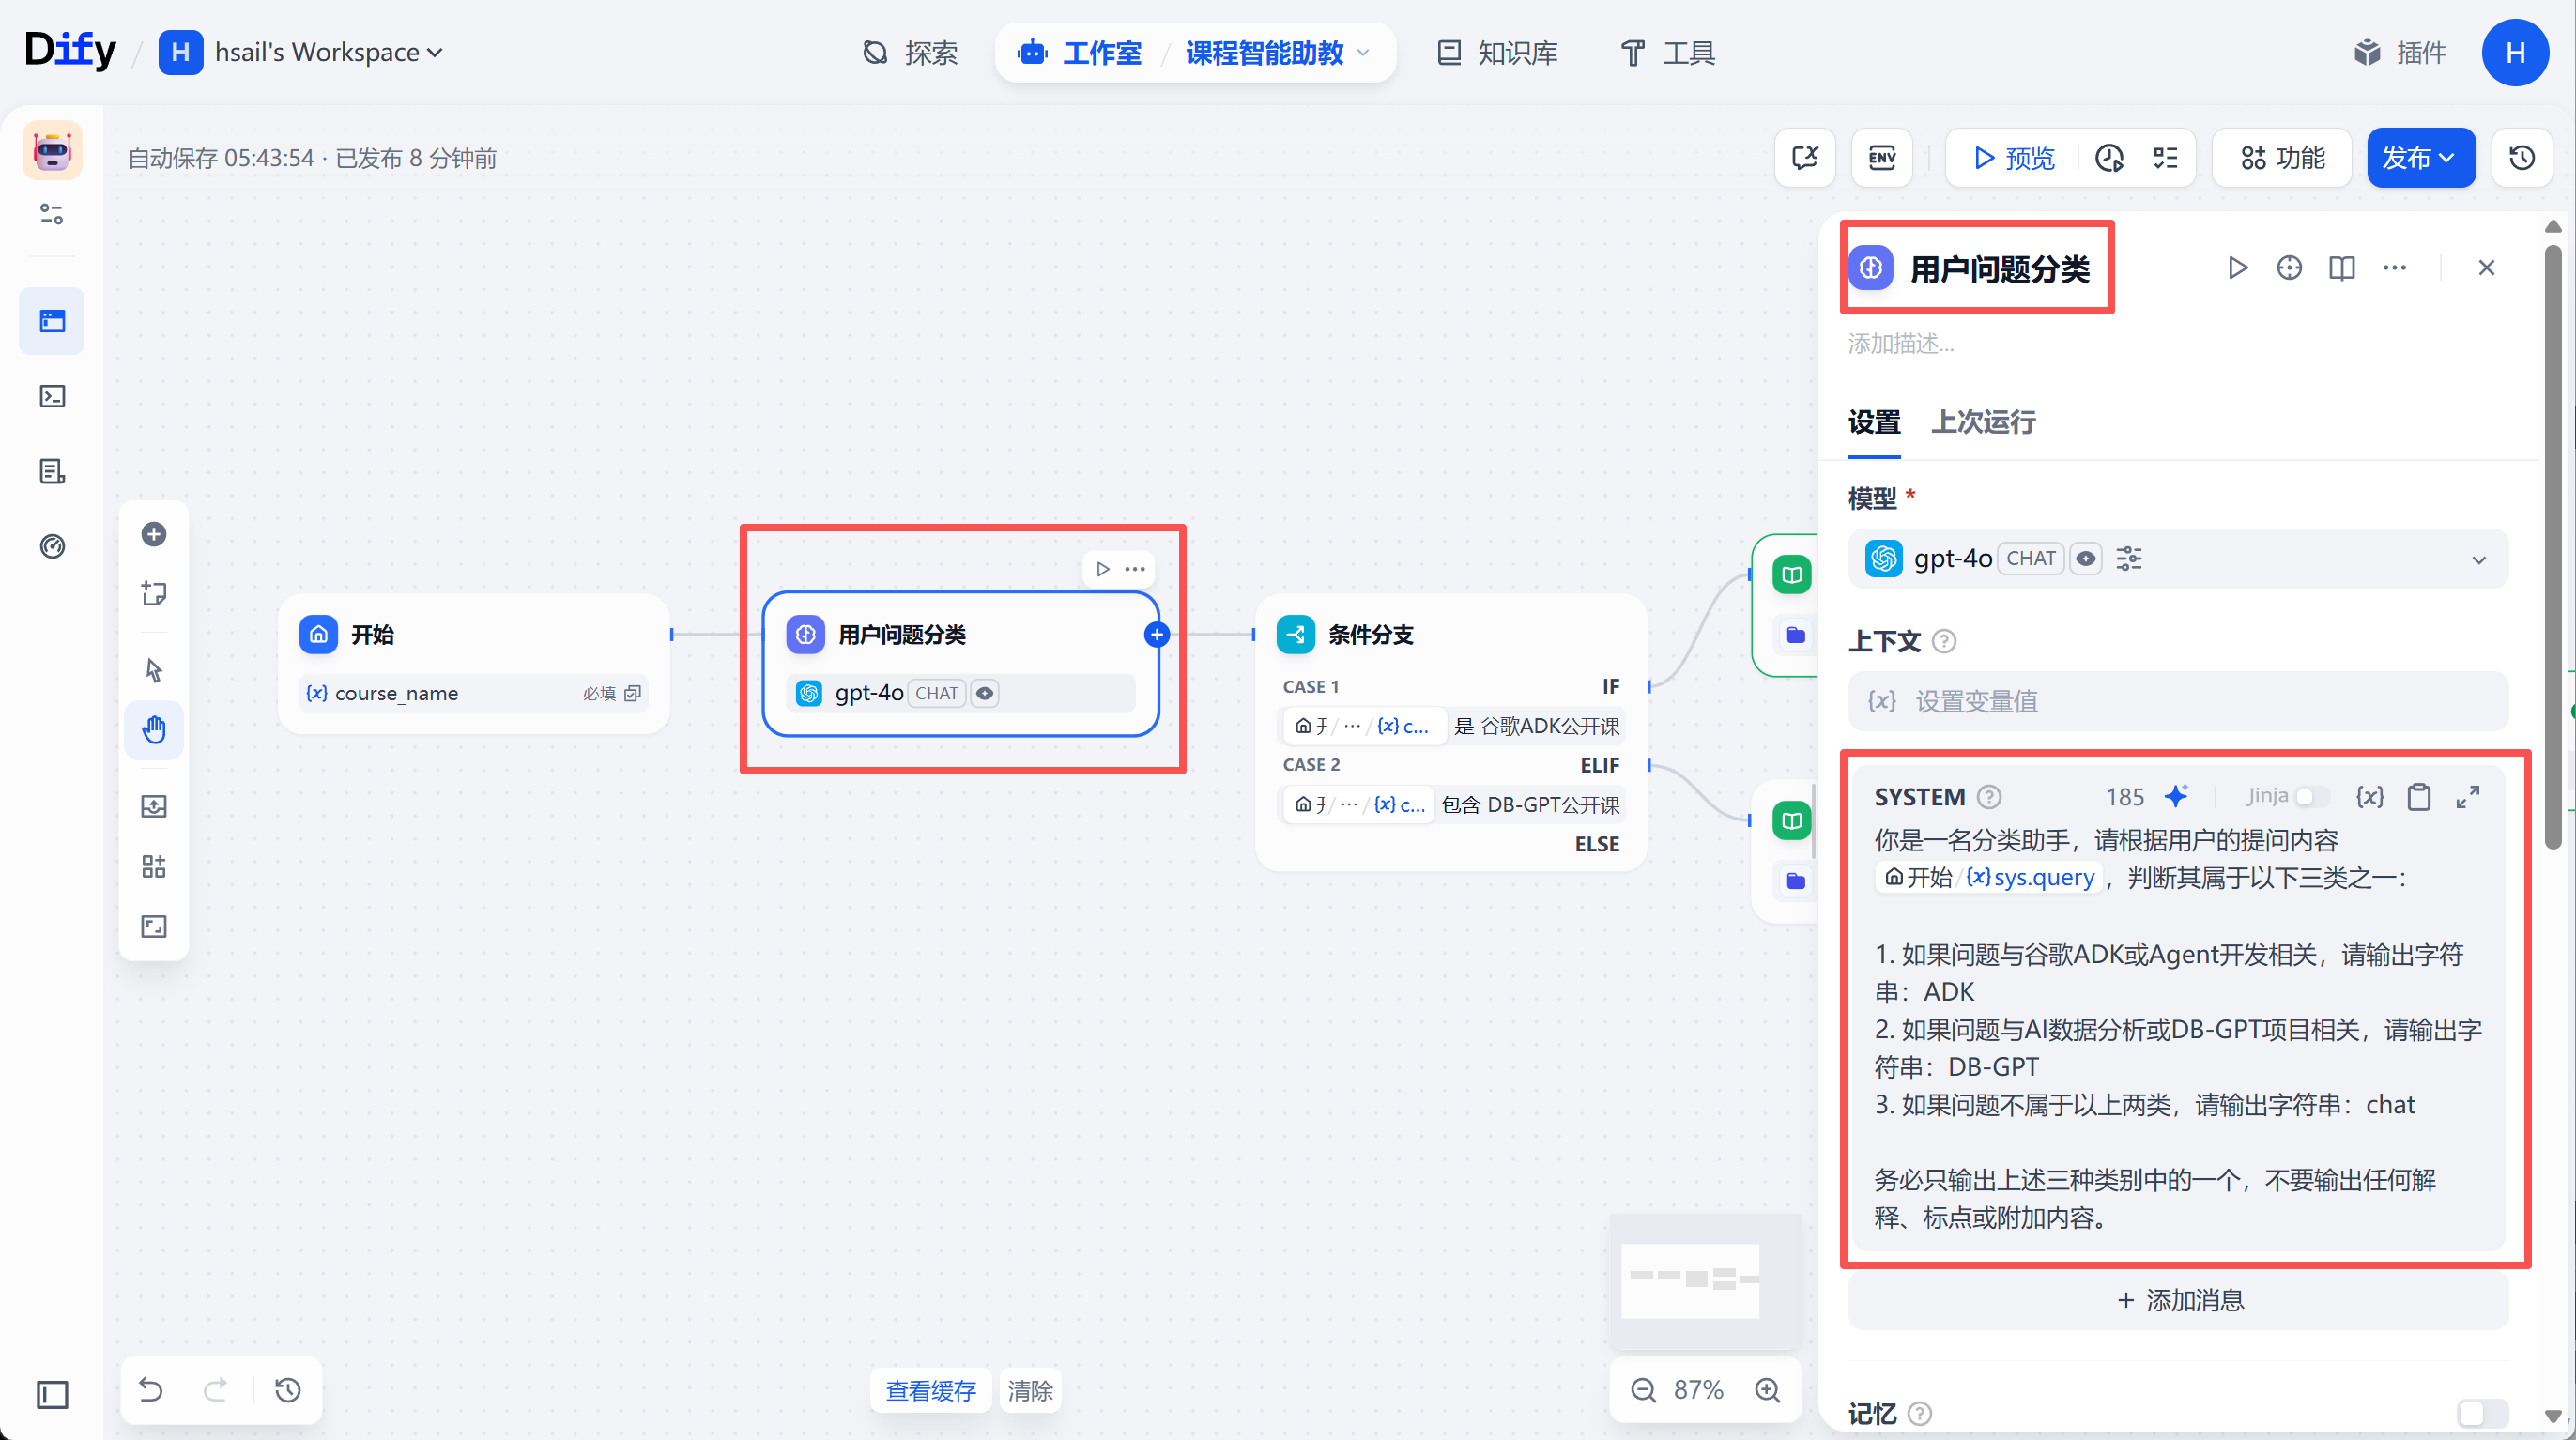
Task: Select the 开始 start node
Action: tap(474, 663)
